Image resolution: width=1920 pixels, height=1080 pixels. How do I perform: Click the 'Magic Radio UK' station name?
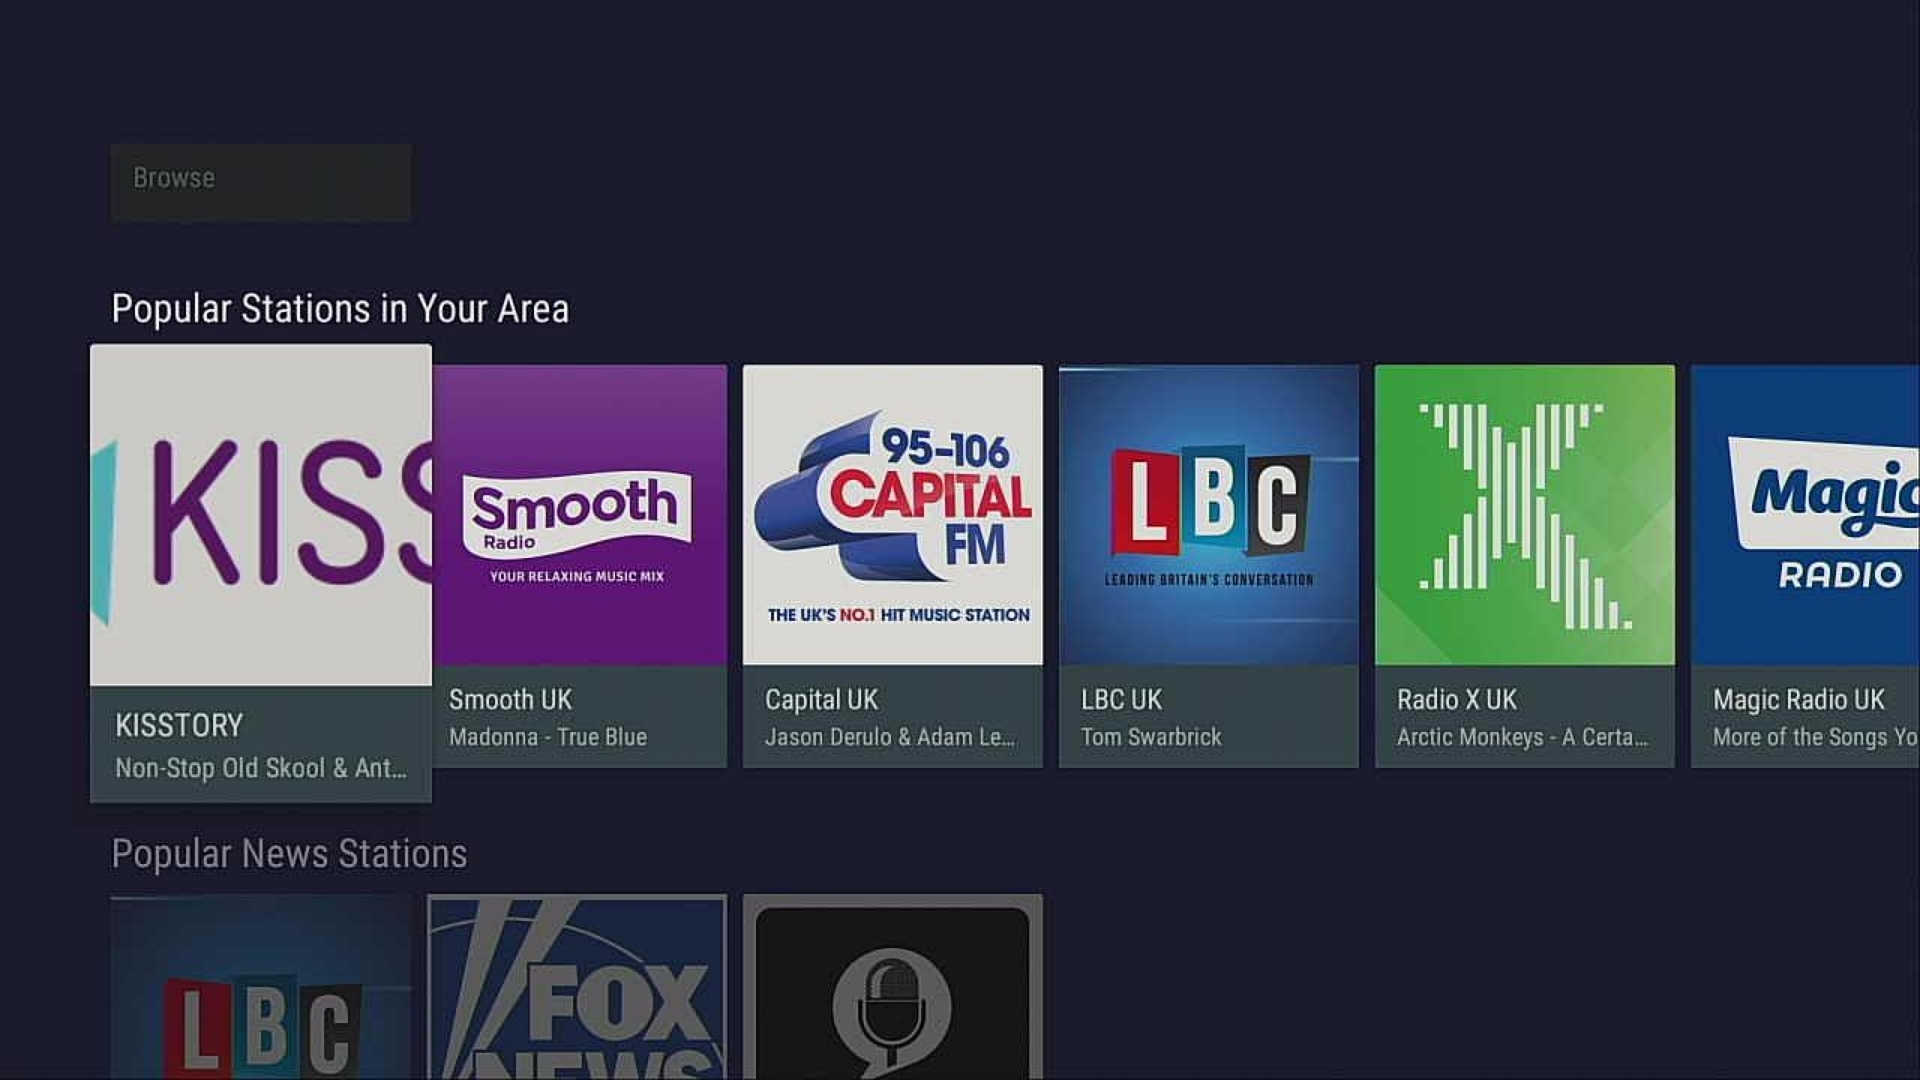tap(1799, 700)
